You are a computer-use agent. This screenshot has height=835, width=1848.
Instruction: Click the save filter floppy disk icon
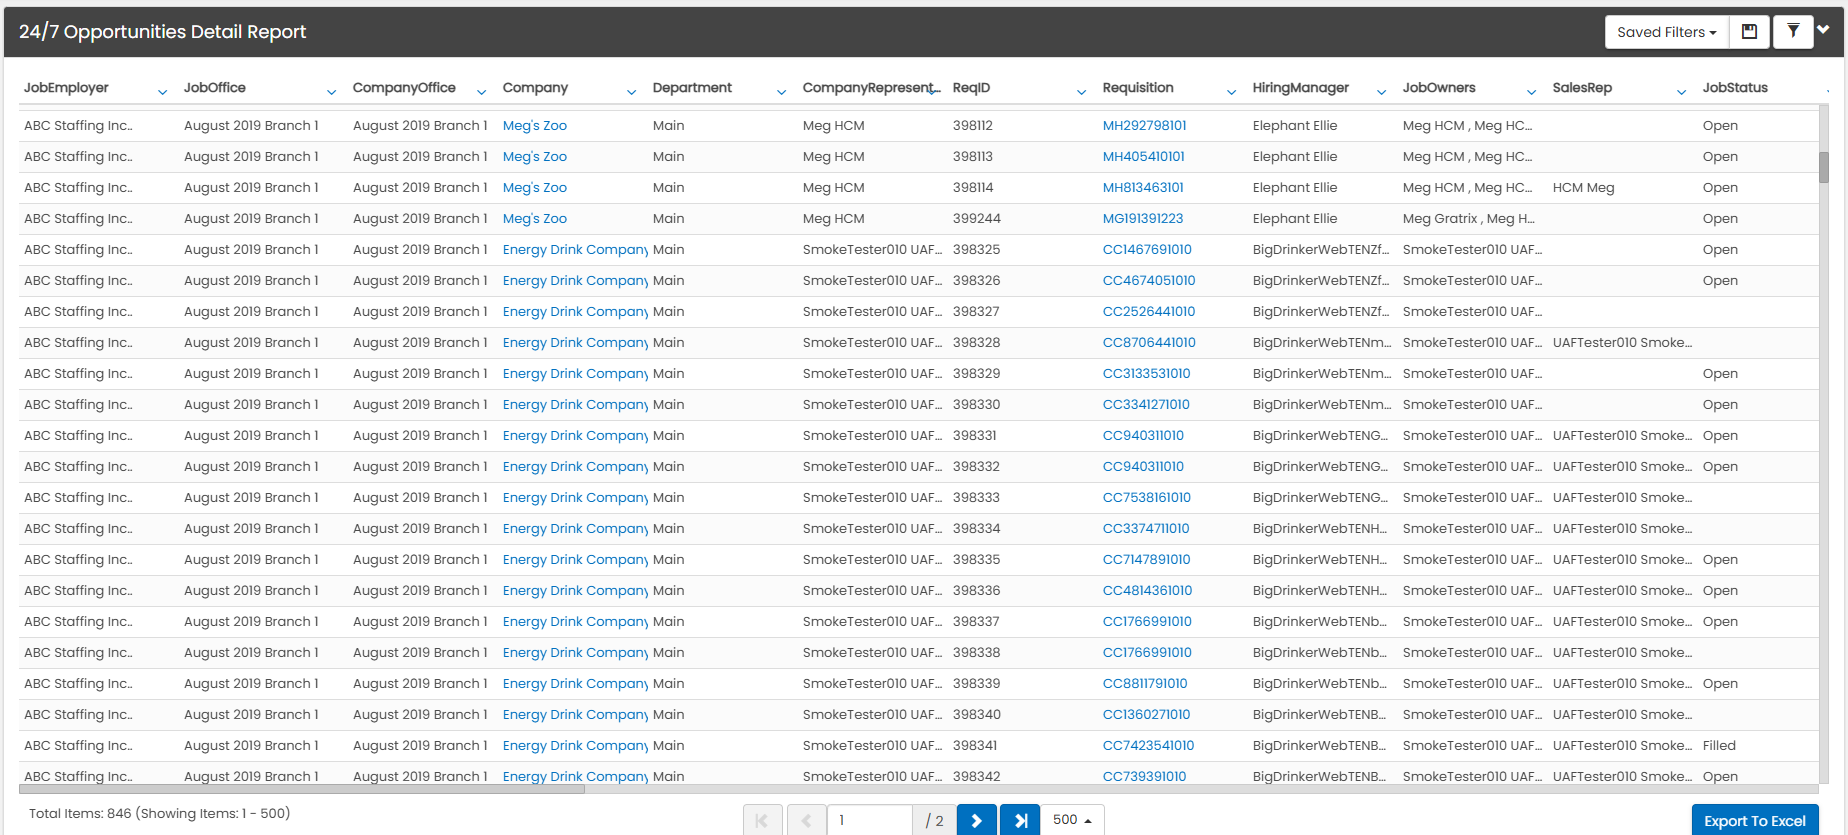pyautogui.click(x=1749, y=32)
